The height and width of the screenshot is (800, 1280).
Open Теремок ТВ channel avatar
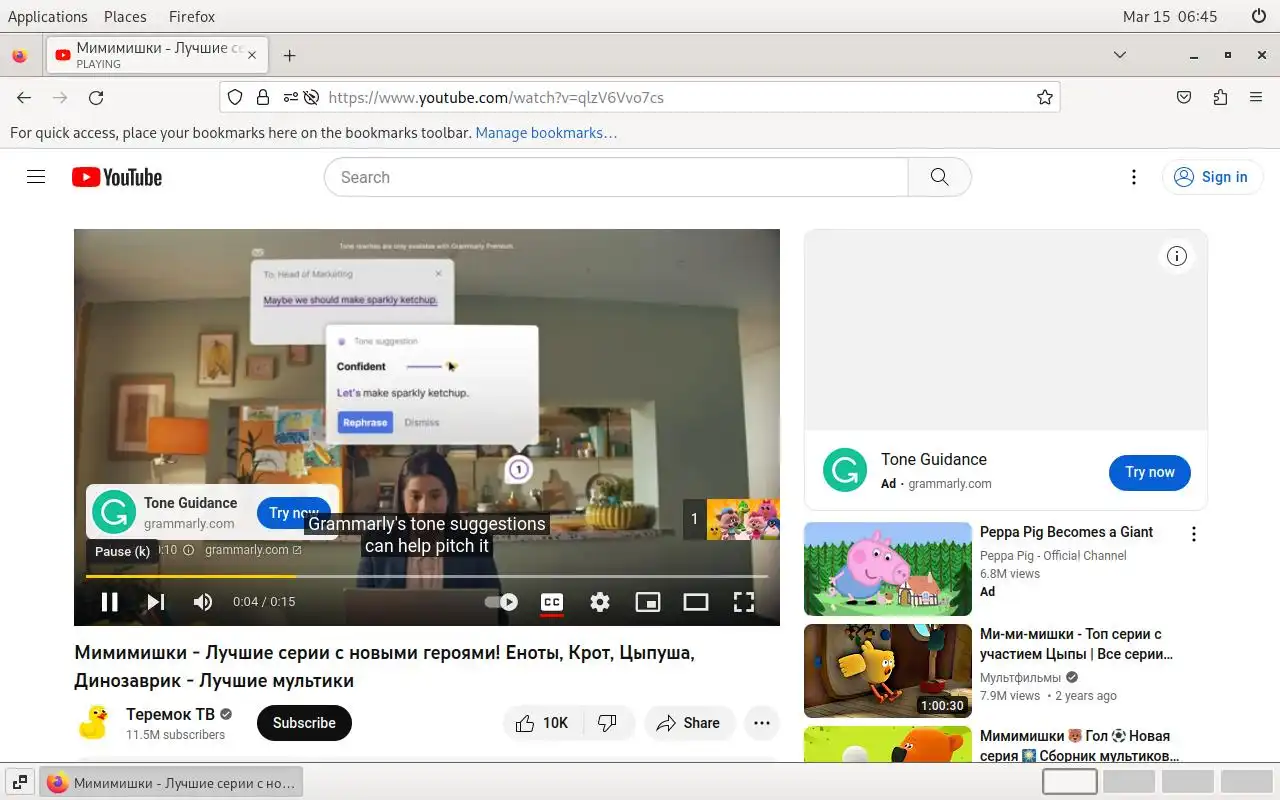click(94, 723)
